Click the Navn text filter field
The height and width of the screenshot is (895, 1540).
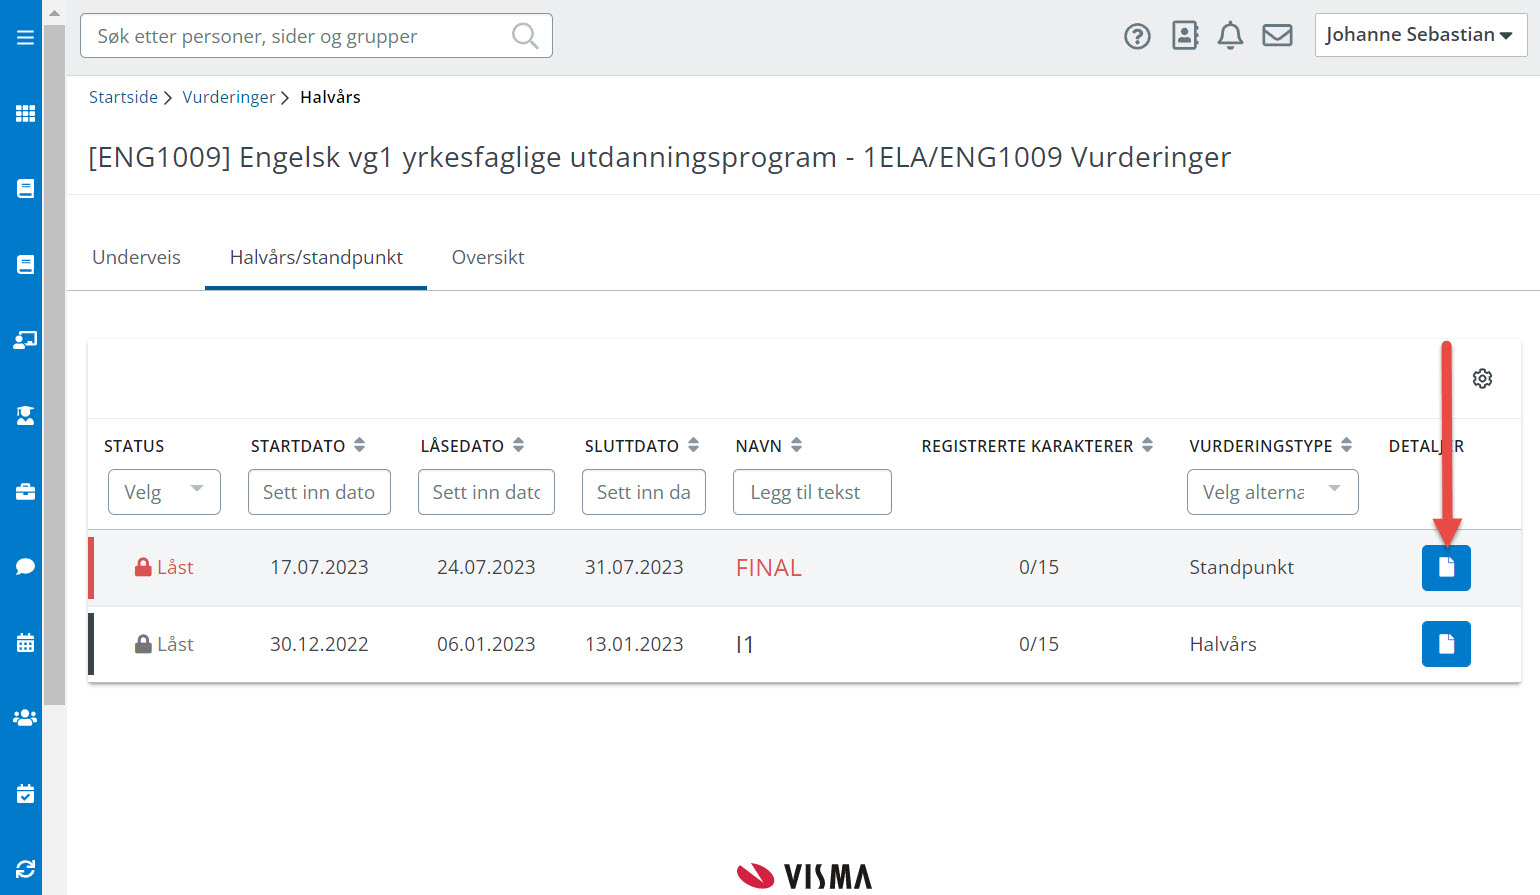[x=812, y=492]
